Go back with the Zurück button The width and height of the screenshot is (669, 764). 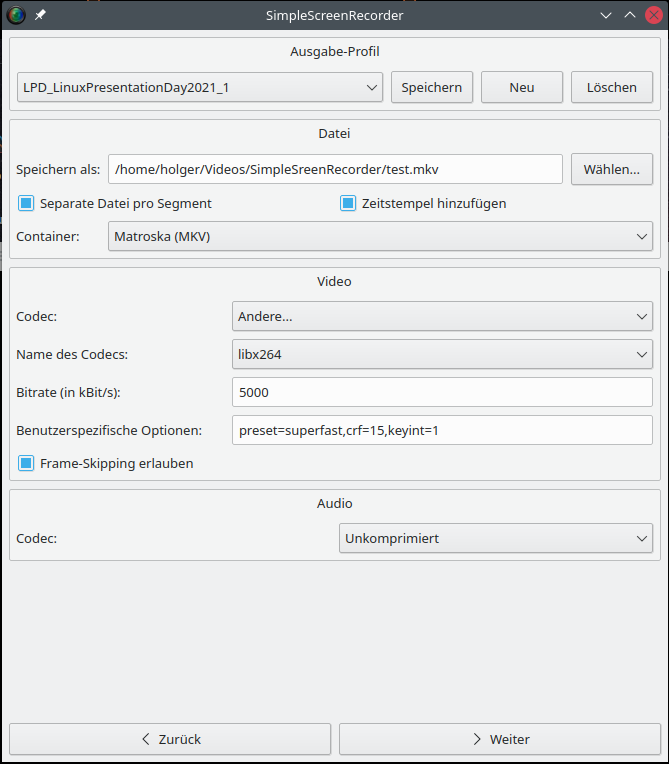click(170, 739)
